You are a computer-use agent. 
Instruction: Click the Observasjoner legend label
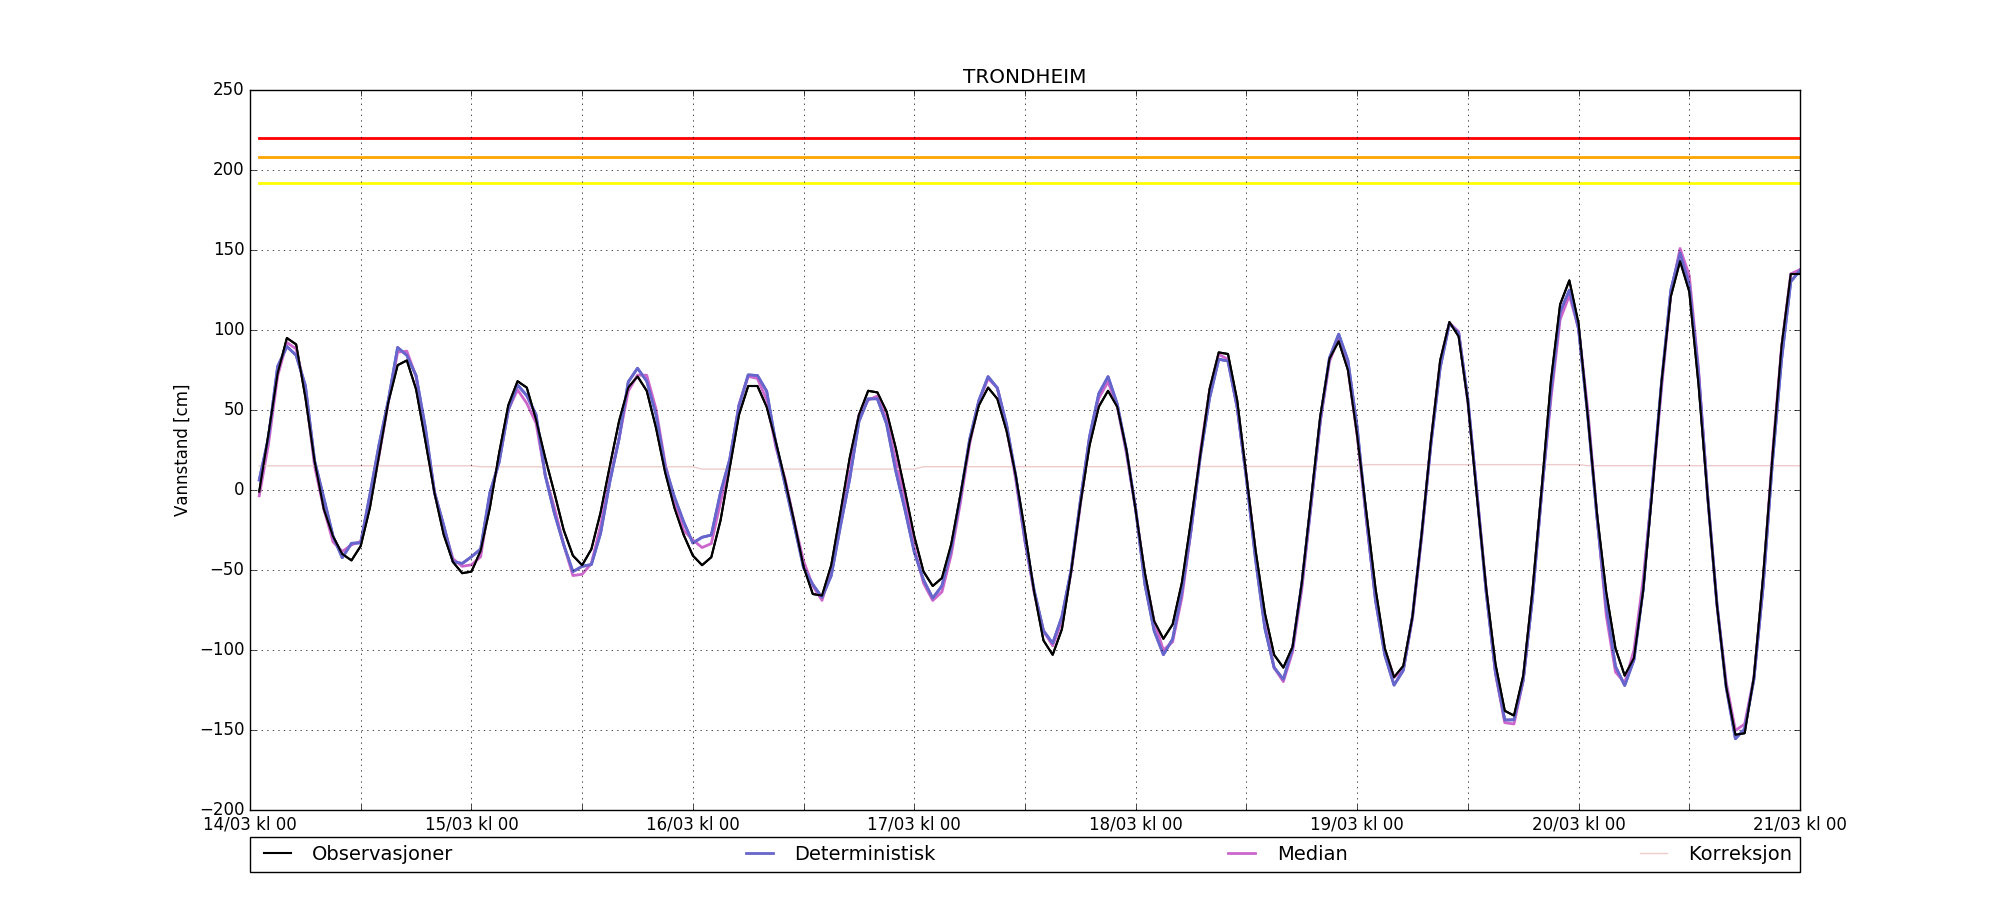pos(381,854)
